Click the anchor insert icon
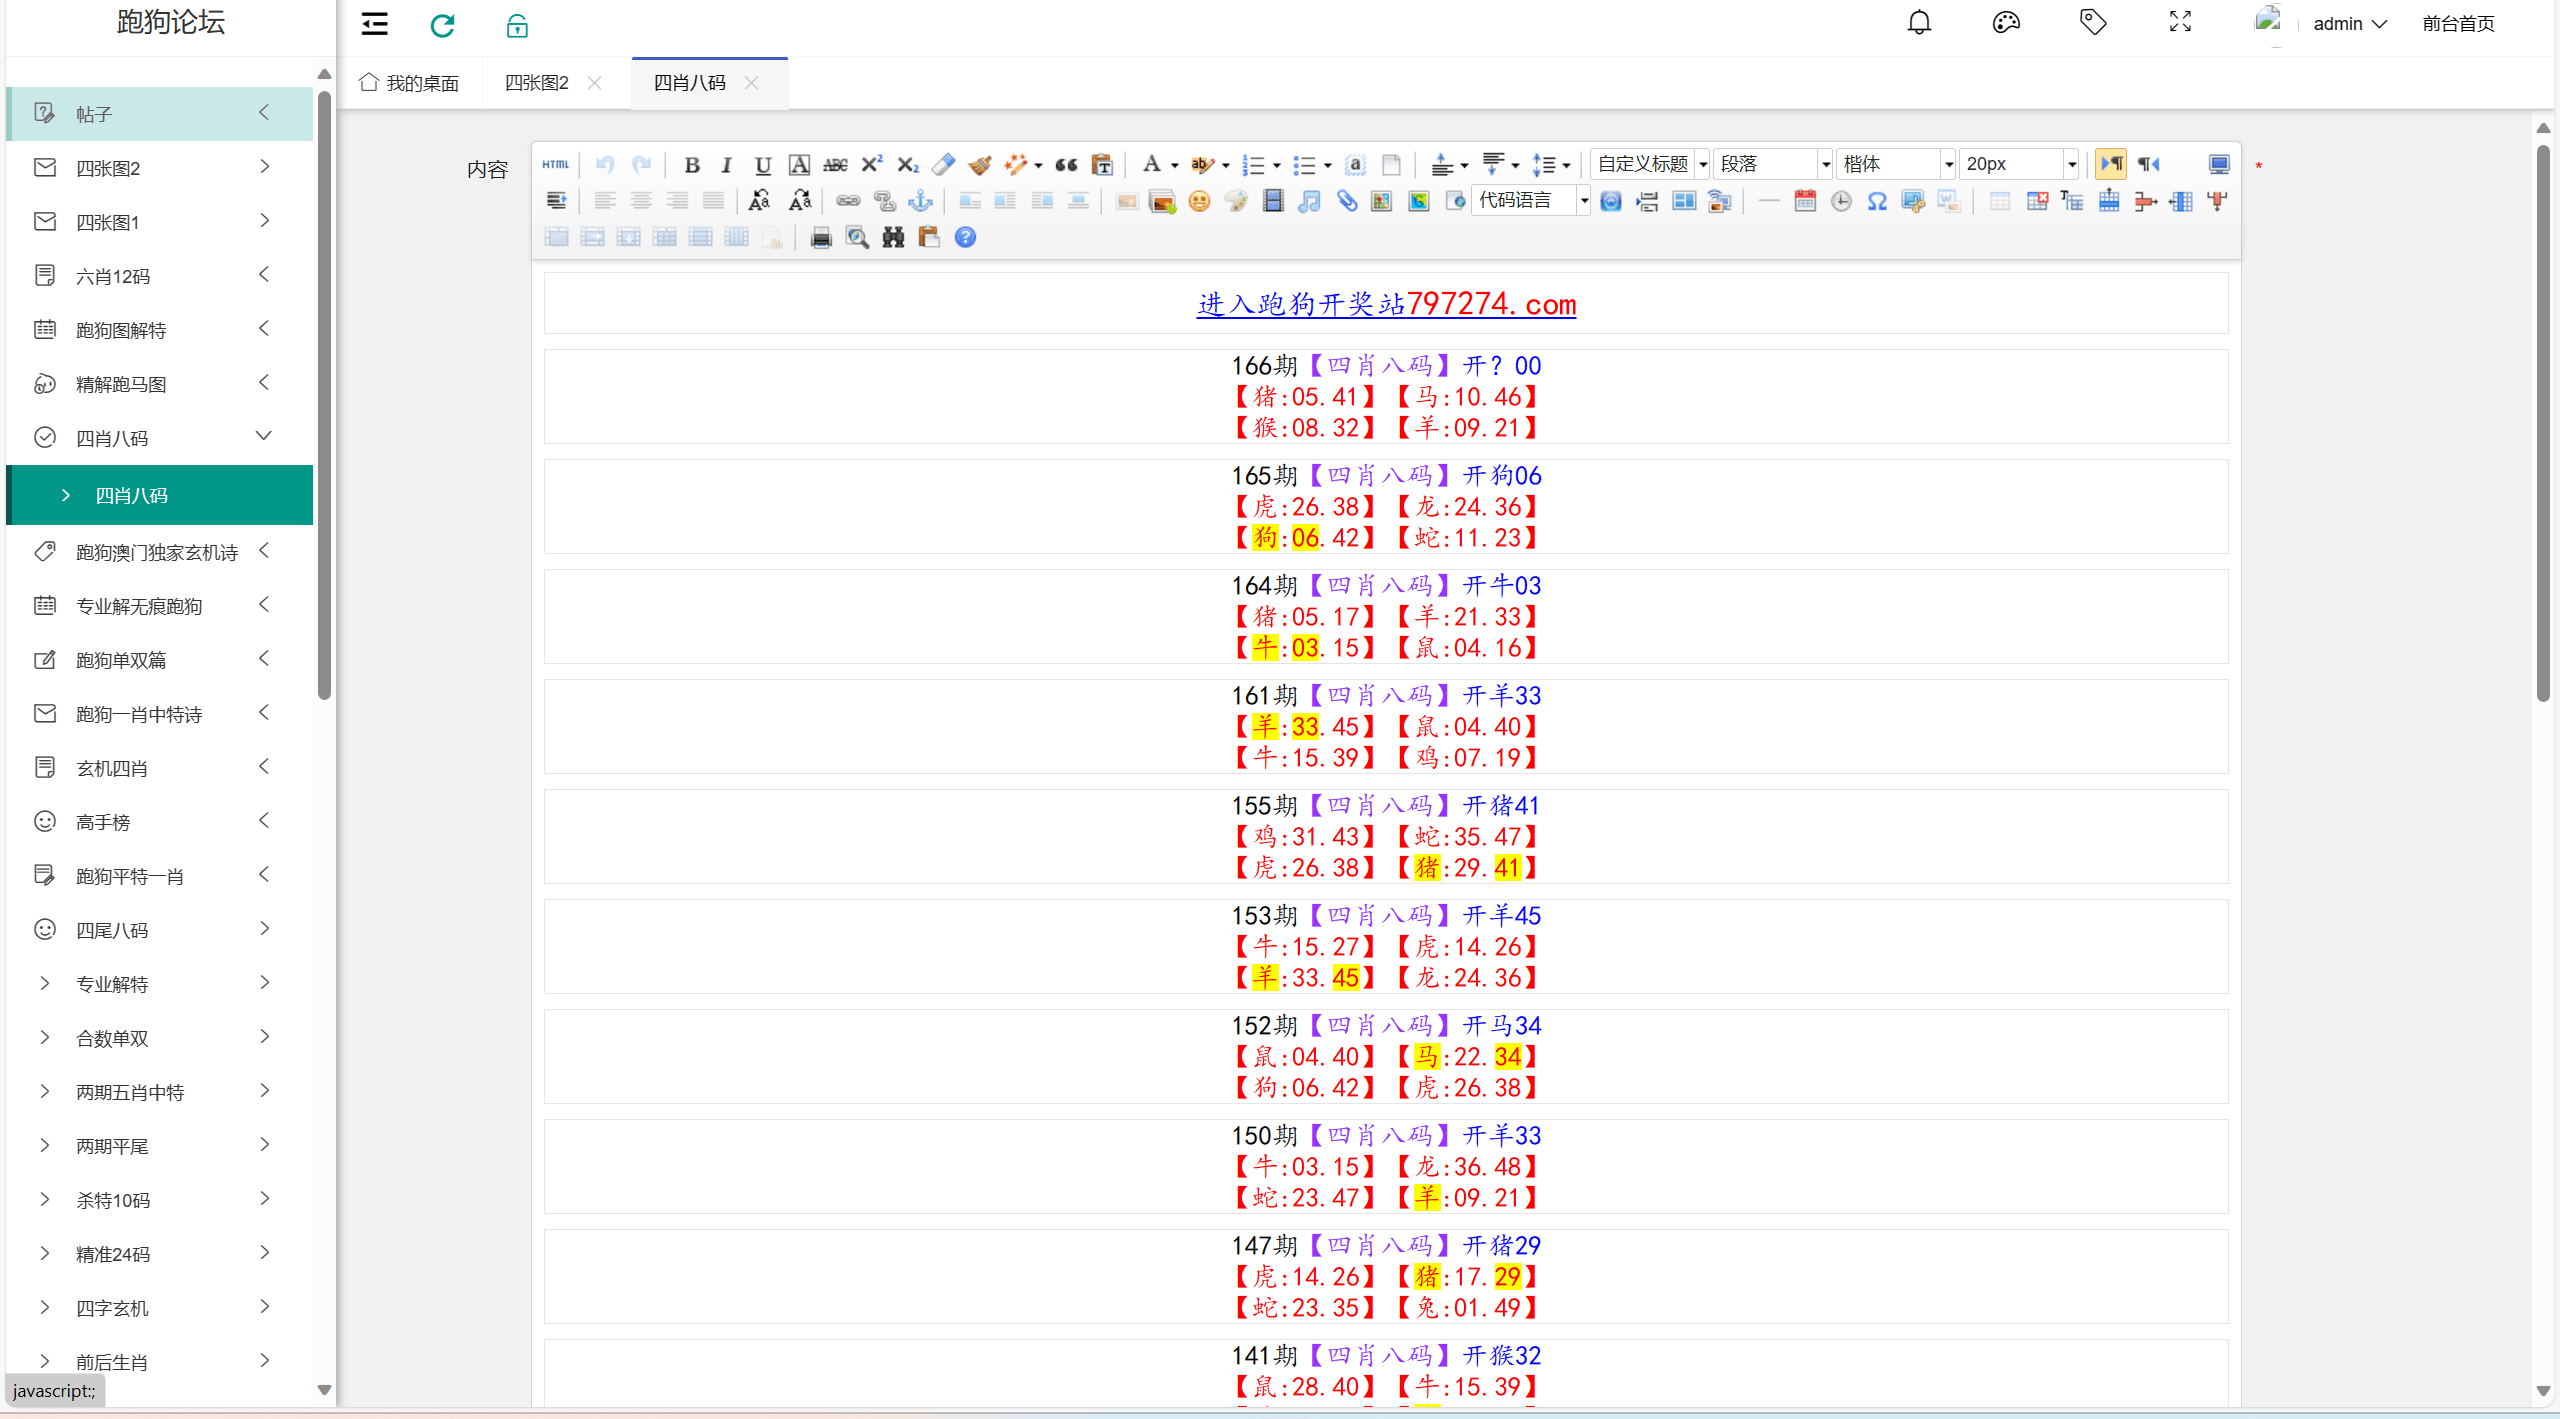 [x=920, y=201]
